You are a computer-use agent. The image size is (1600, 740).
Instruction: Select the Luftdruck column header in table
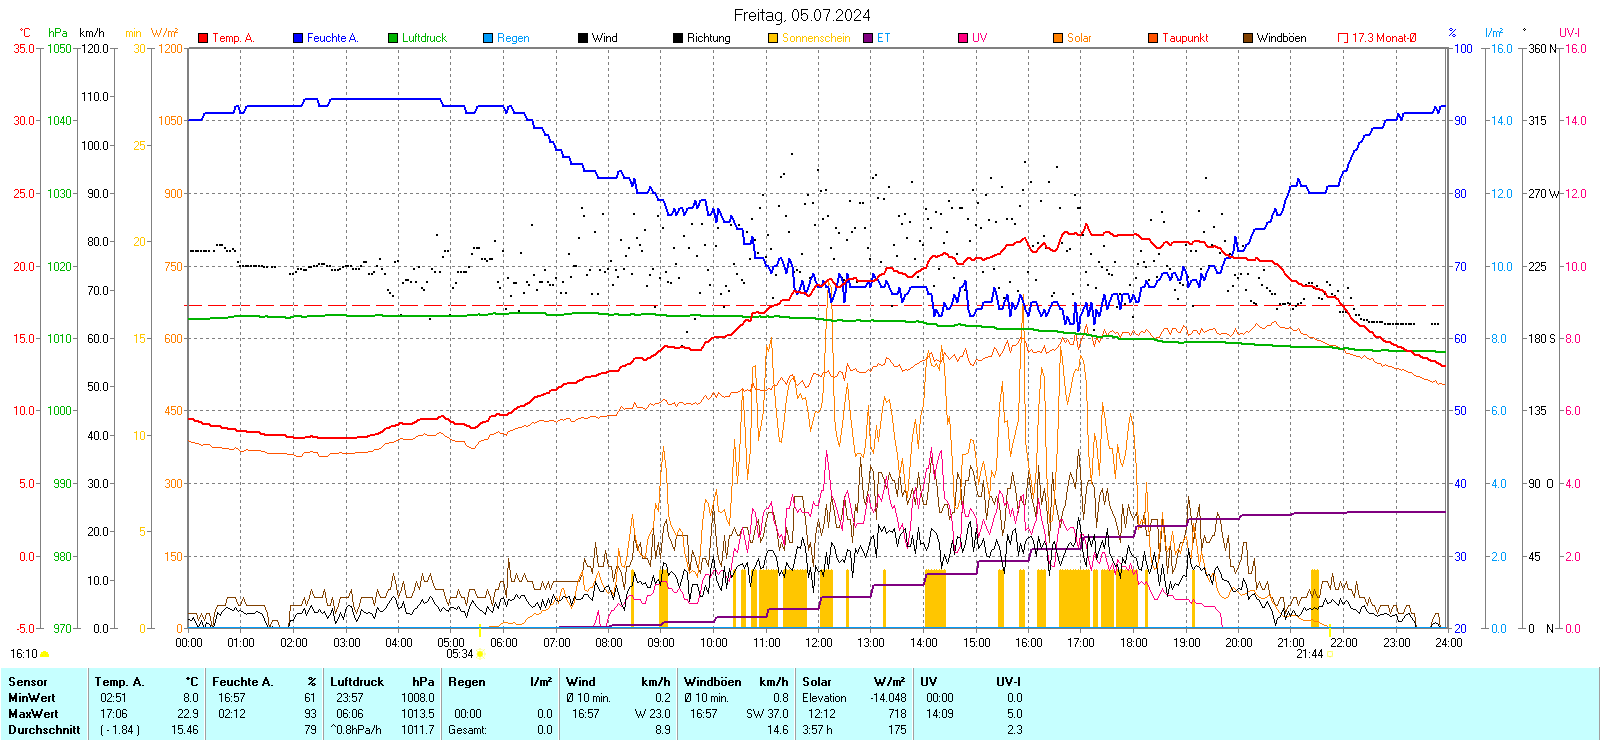coord(357,682)
